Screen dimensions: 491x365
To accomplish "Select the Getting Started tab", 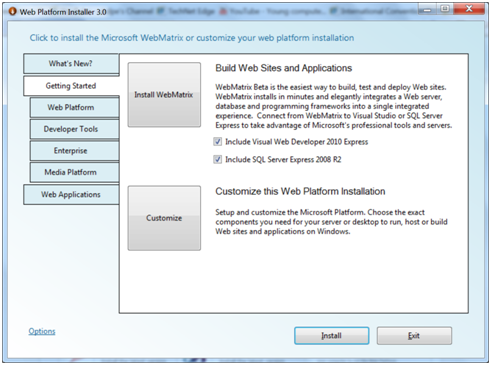I will tap(71, 86).
